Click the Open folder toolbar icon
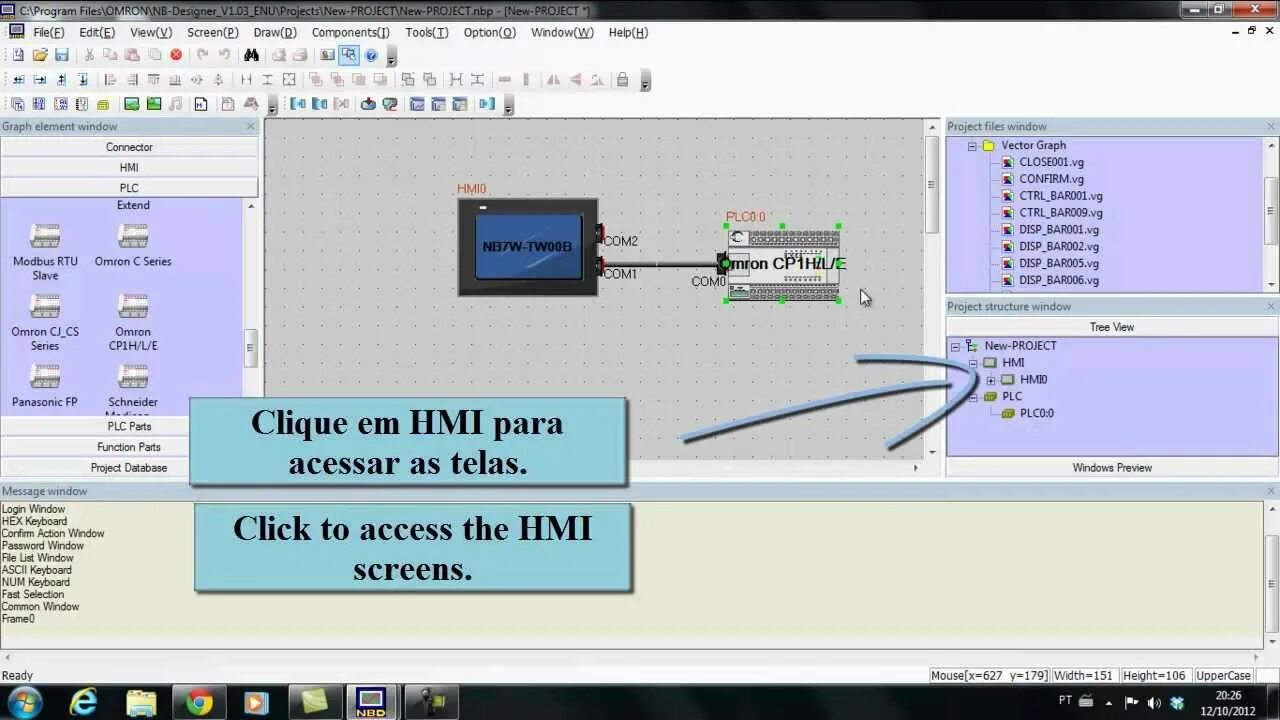Viewport: 1280px width, 720px height. point(40,55)
